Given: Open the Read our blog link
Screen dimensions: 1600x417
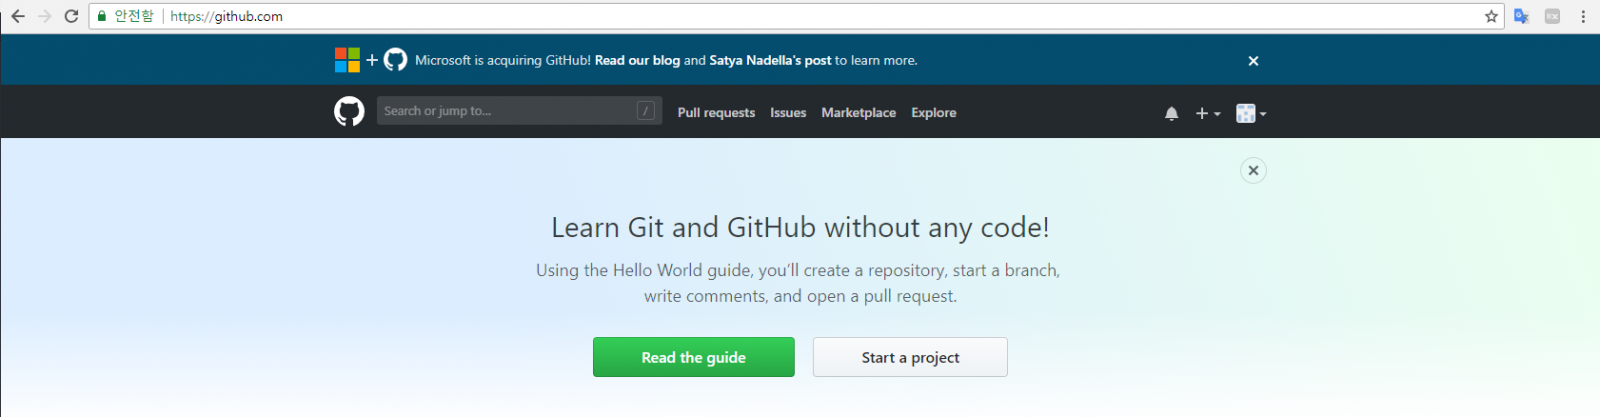Looking at the screenshot, I should coord(637,61).
